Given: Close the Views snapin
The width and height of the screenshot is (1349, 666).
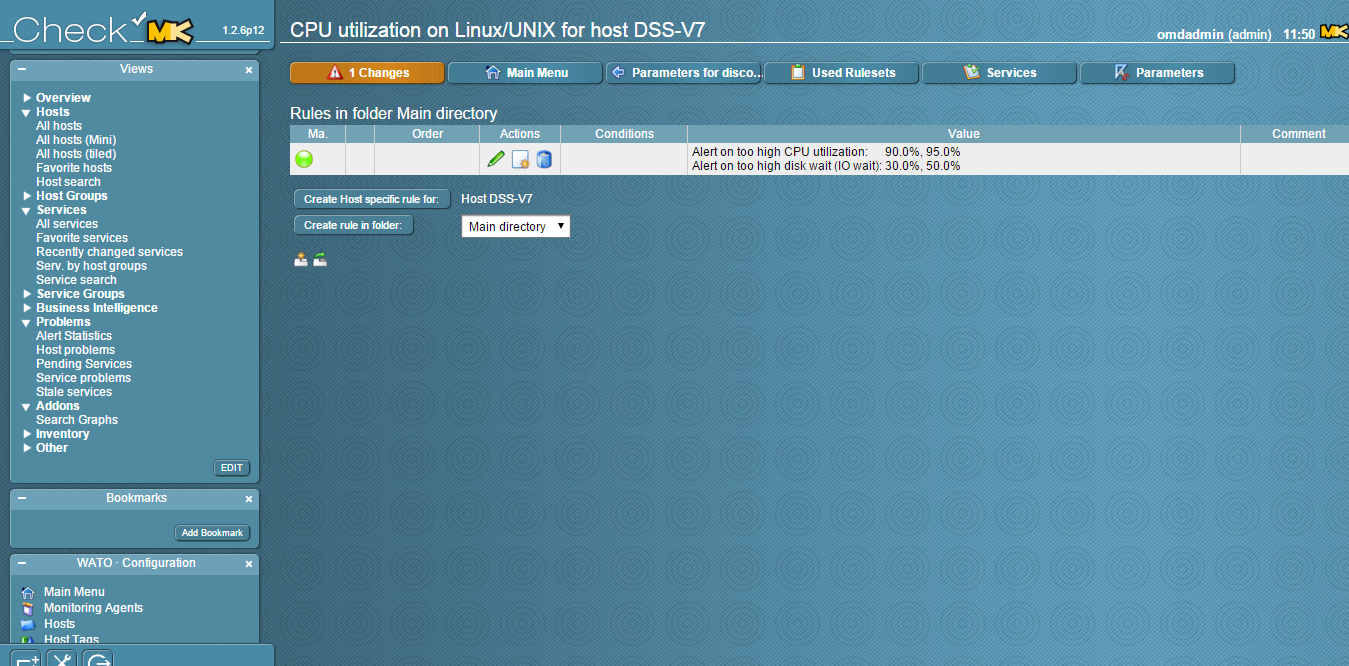Looking at the screenshot, I should point(249,70).
